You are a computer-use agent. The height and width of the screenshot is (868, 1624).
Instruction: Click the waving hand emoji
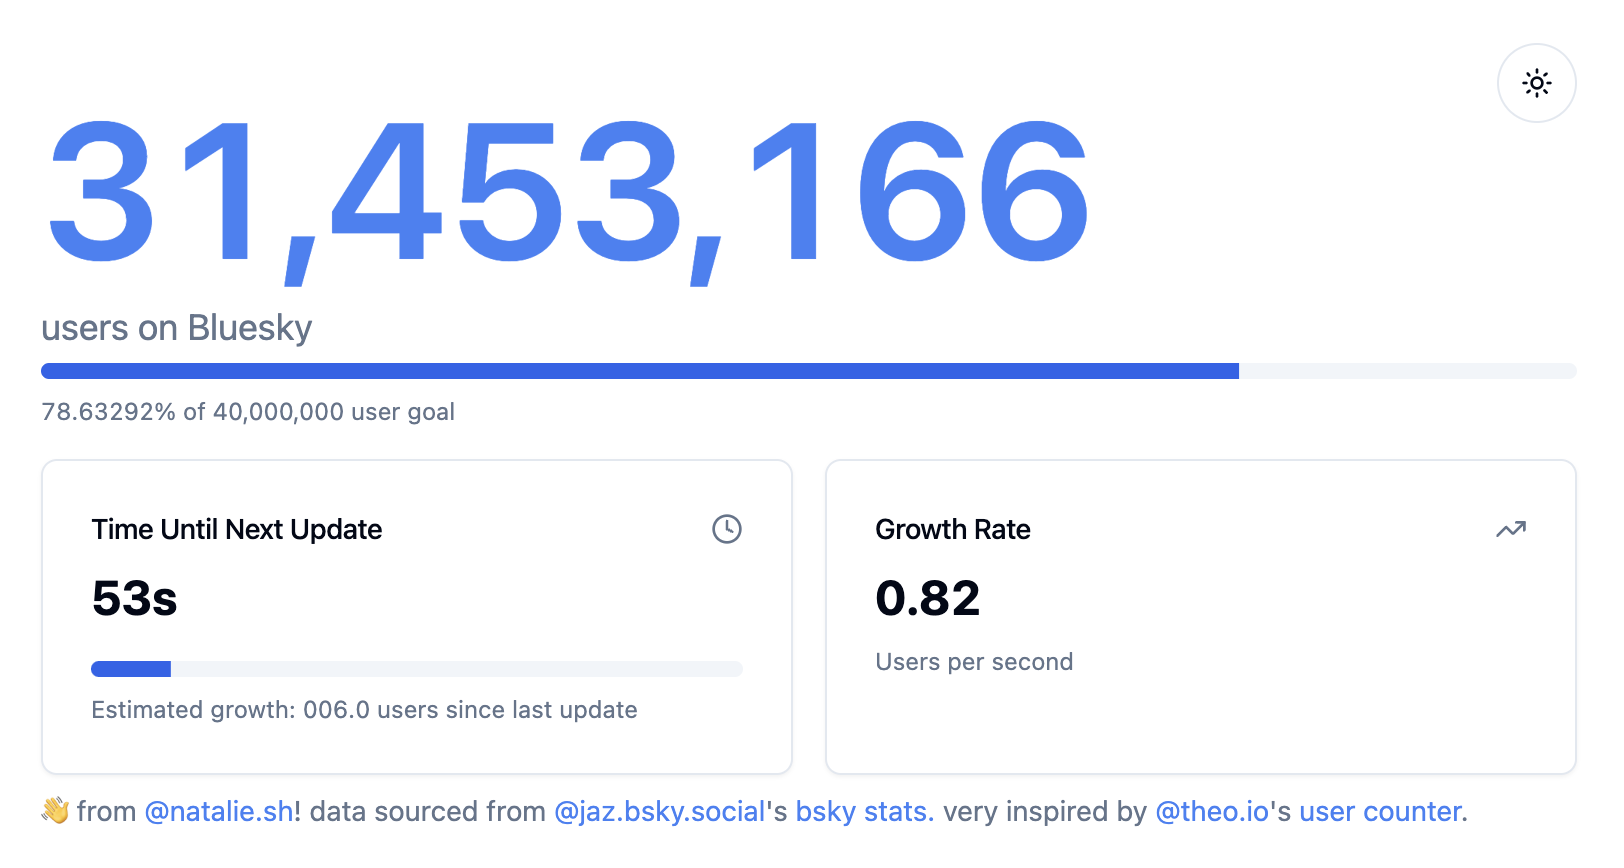click(x=55, y=811)
